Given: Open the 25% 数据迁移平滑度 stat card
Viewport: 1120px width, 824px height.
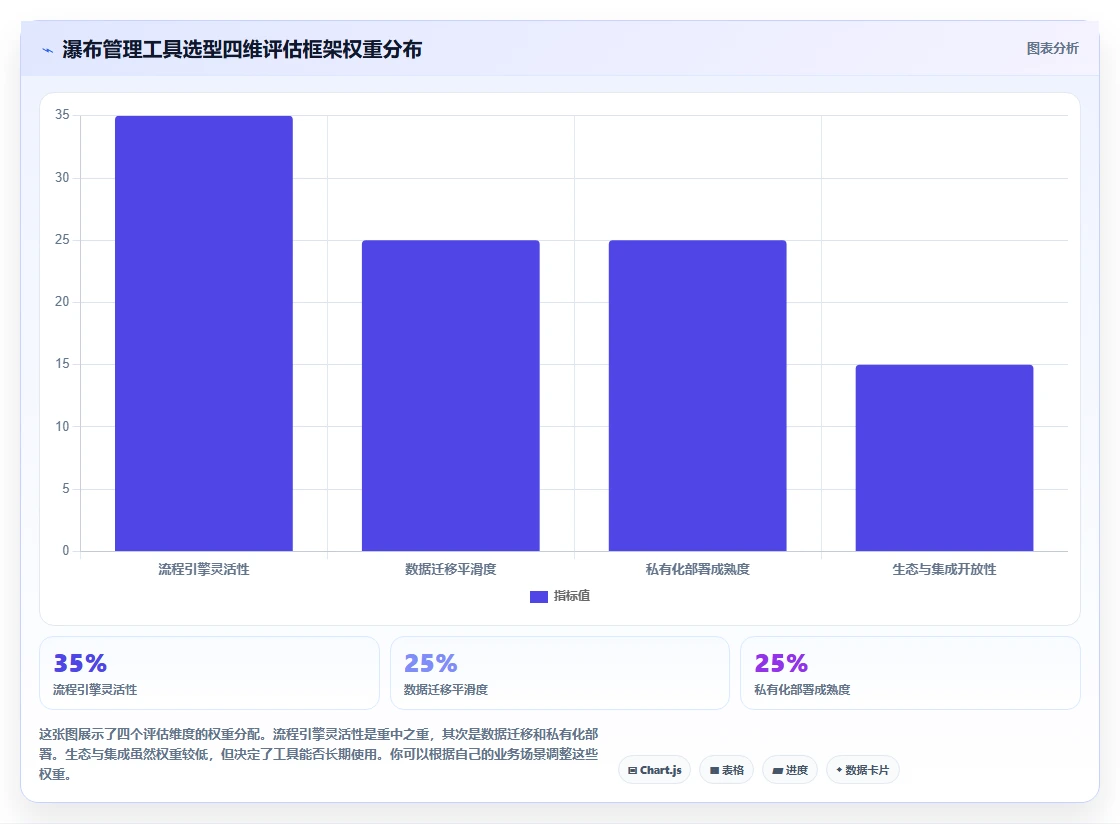Looking at the screenshot, I should coord(560,673).
